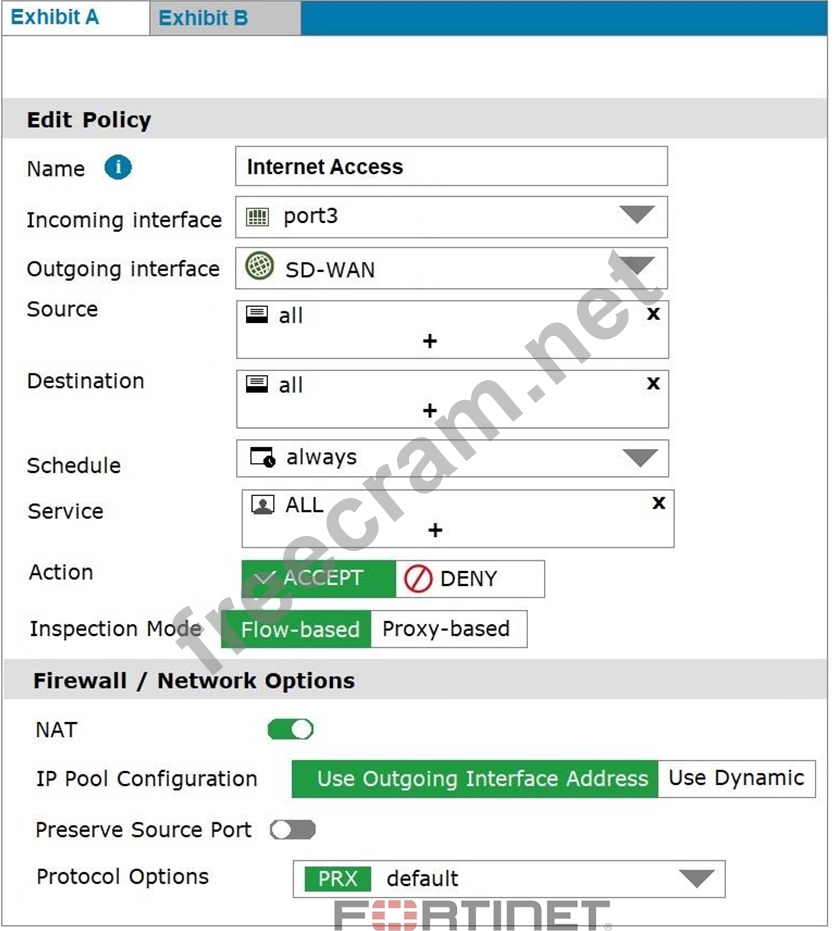Click the 'ALL' service entry text
This screenshot has width=836, height=931.
[x=305, y=505]
